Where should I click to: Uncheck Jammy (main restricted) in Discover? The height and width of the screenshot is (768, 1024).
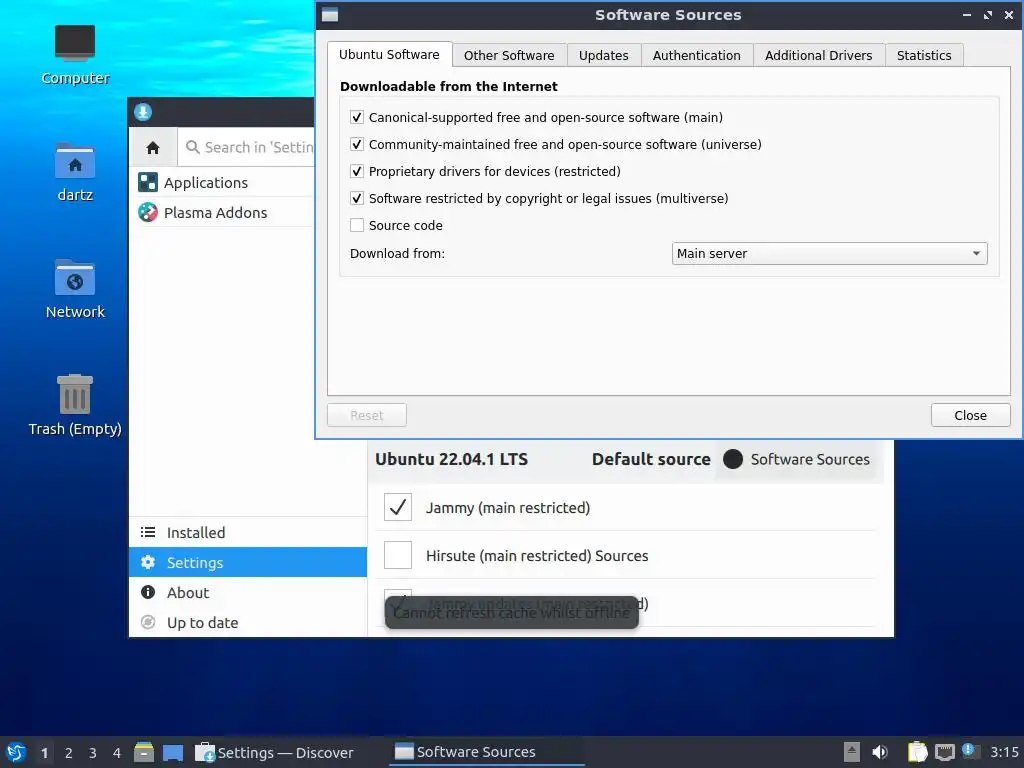tap(398, 507)
